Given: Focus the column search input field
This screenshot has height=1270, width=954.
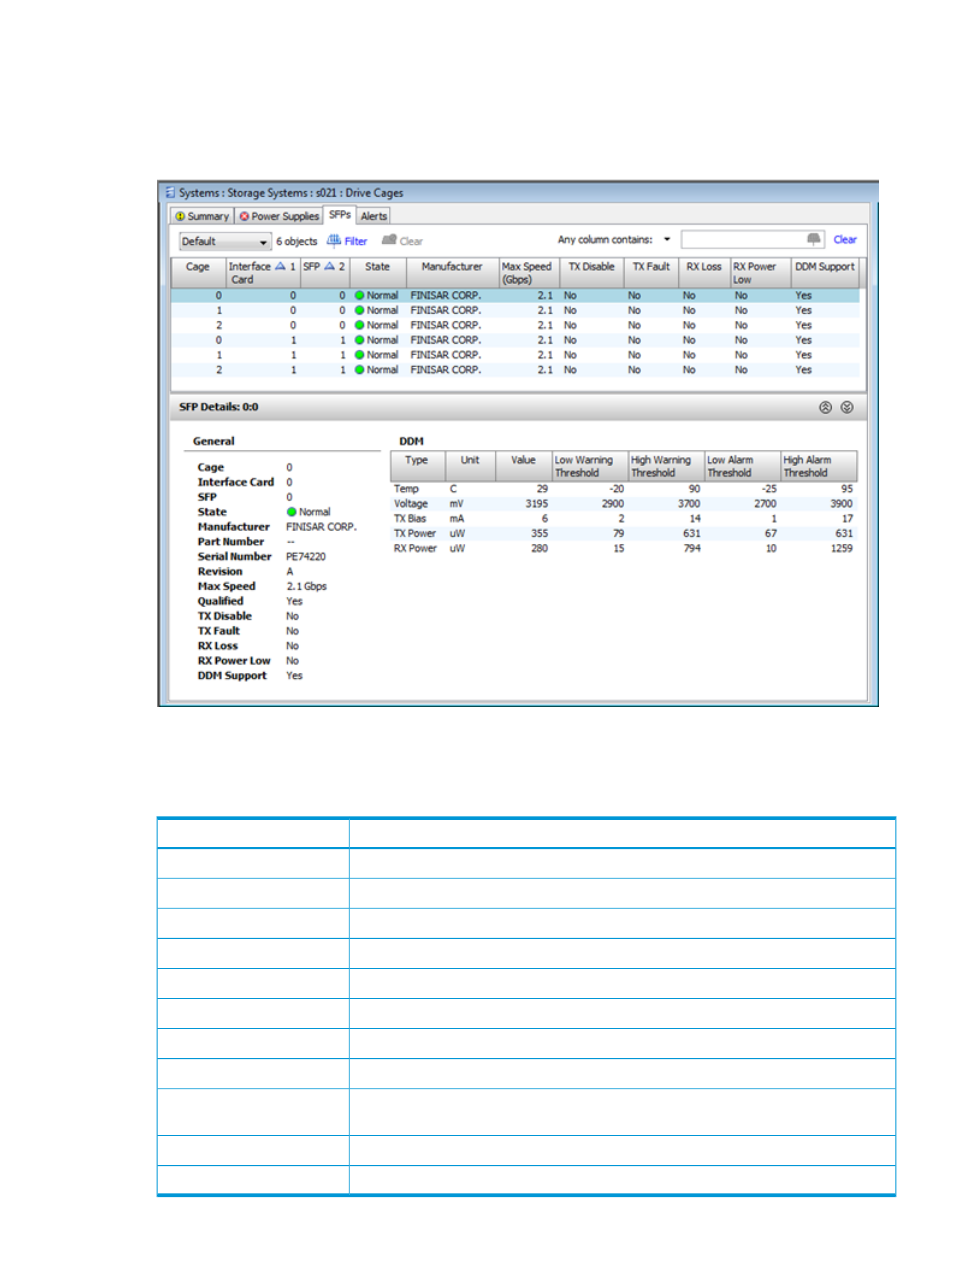Looking at the screenshot, I should click(752, 240).
